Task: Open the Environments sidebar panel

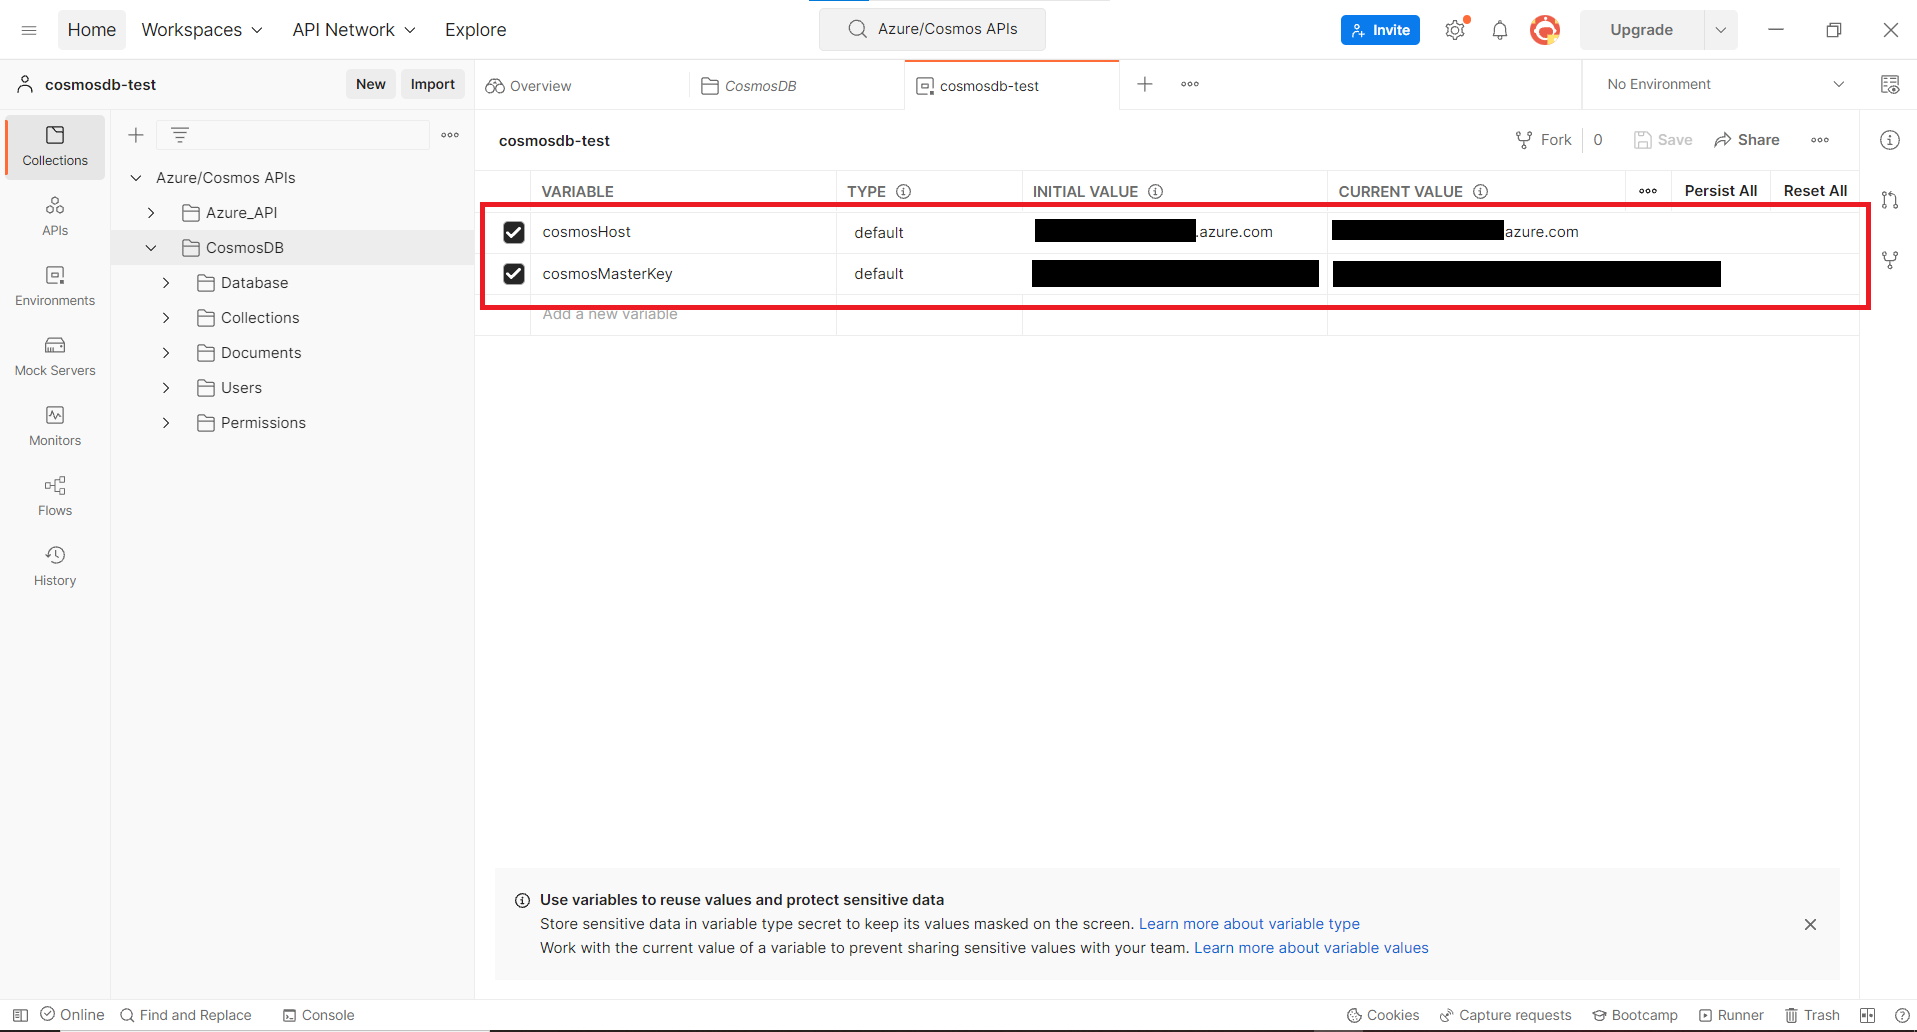Action: 55,287
